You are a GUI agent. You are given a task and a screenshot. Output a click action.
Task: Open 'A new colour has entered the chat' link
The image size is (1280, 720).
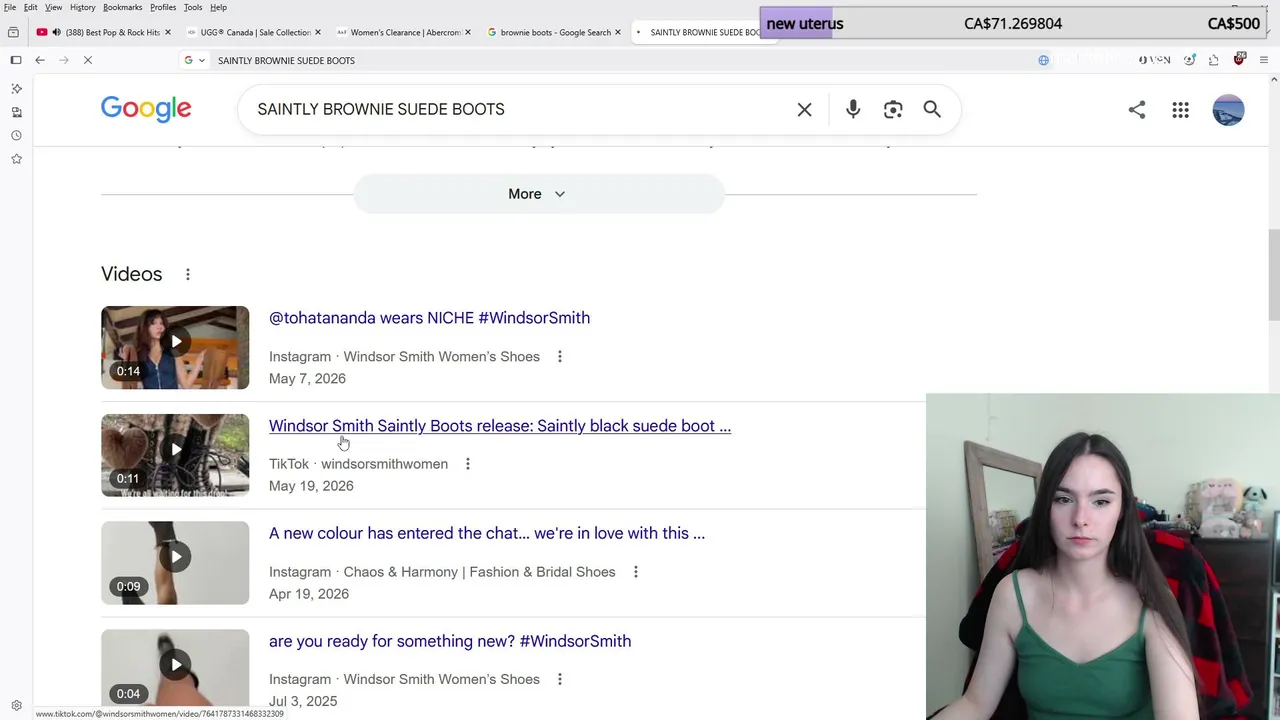coord(487,533)
